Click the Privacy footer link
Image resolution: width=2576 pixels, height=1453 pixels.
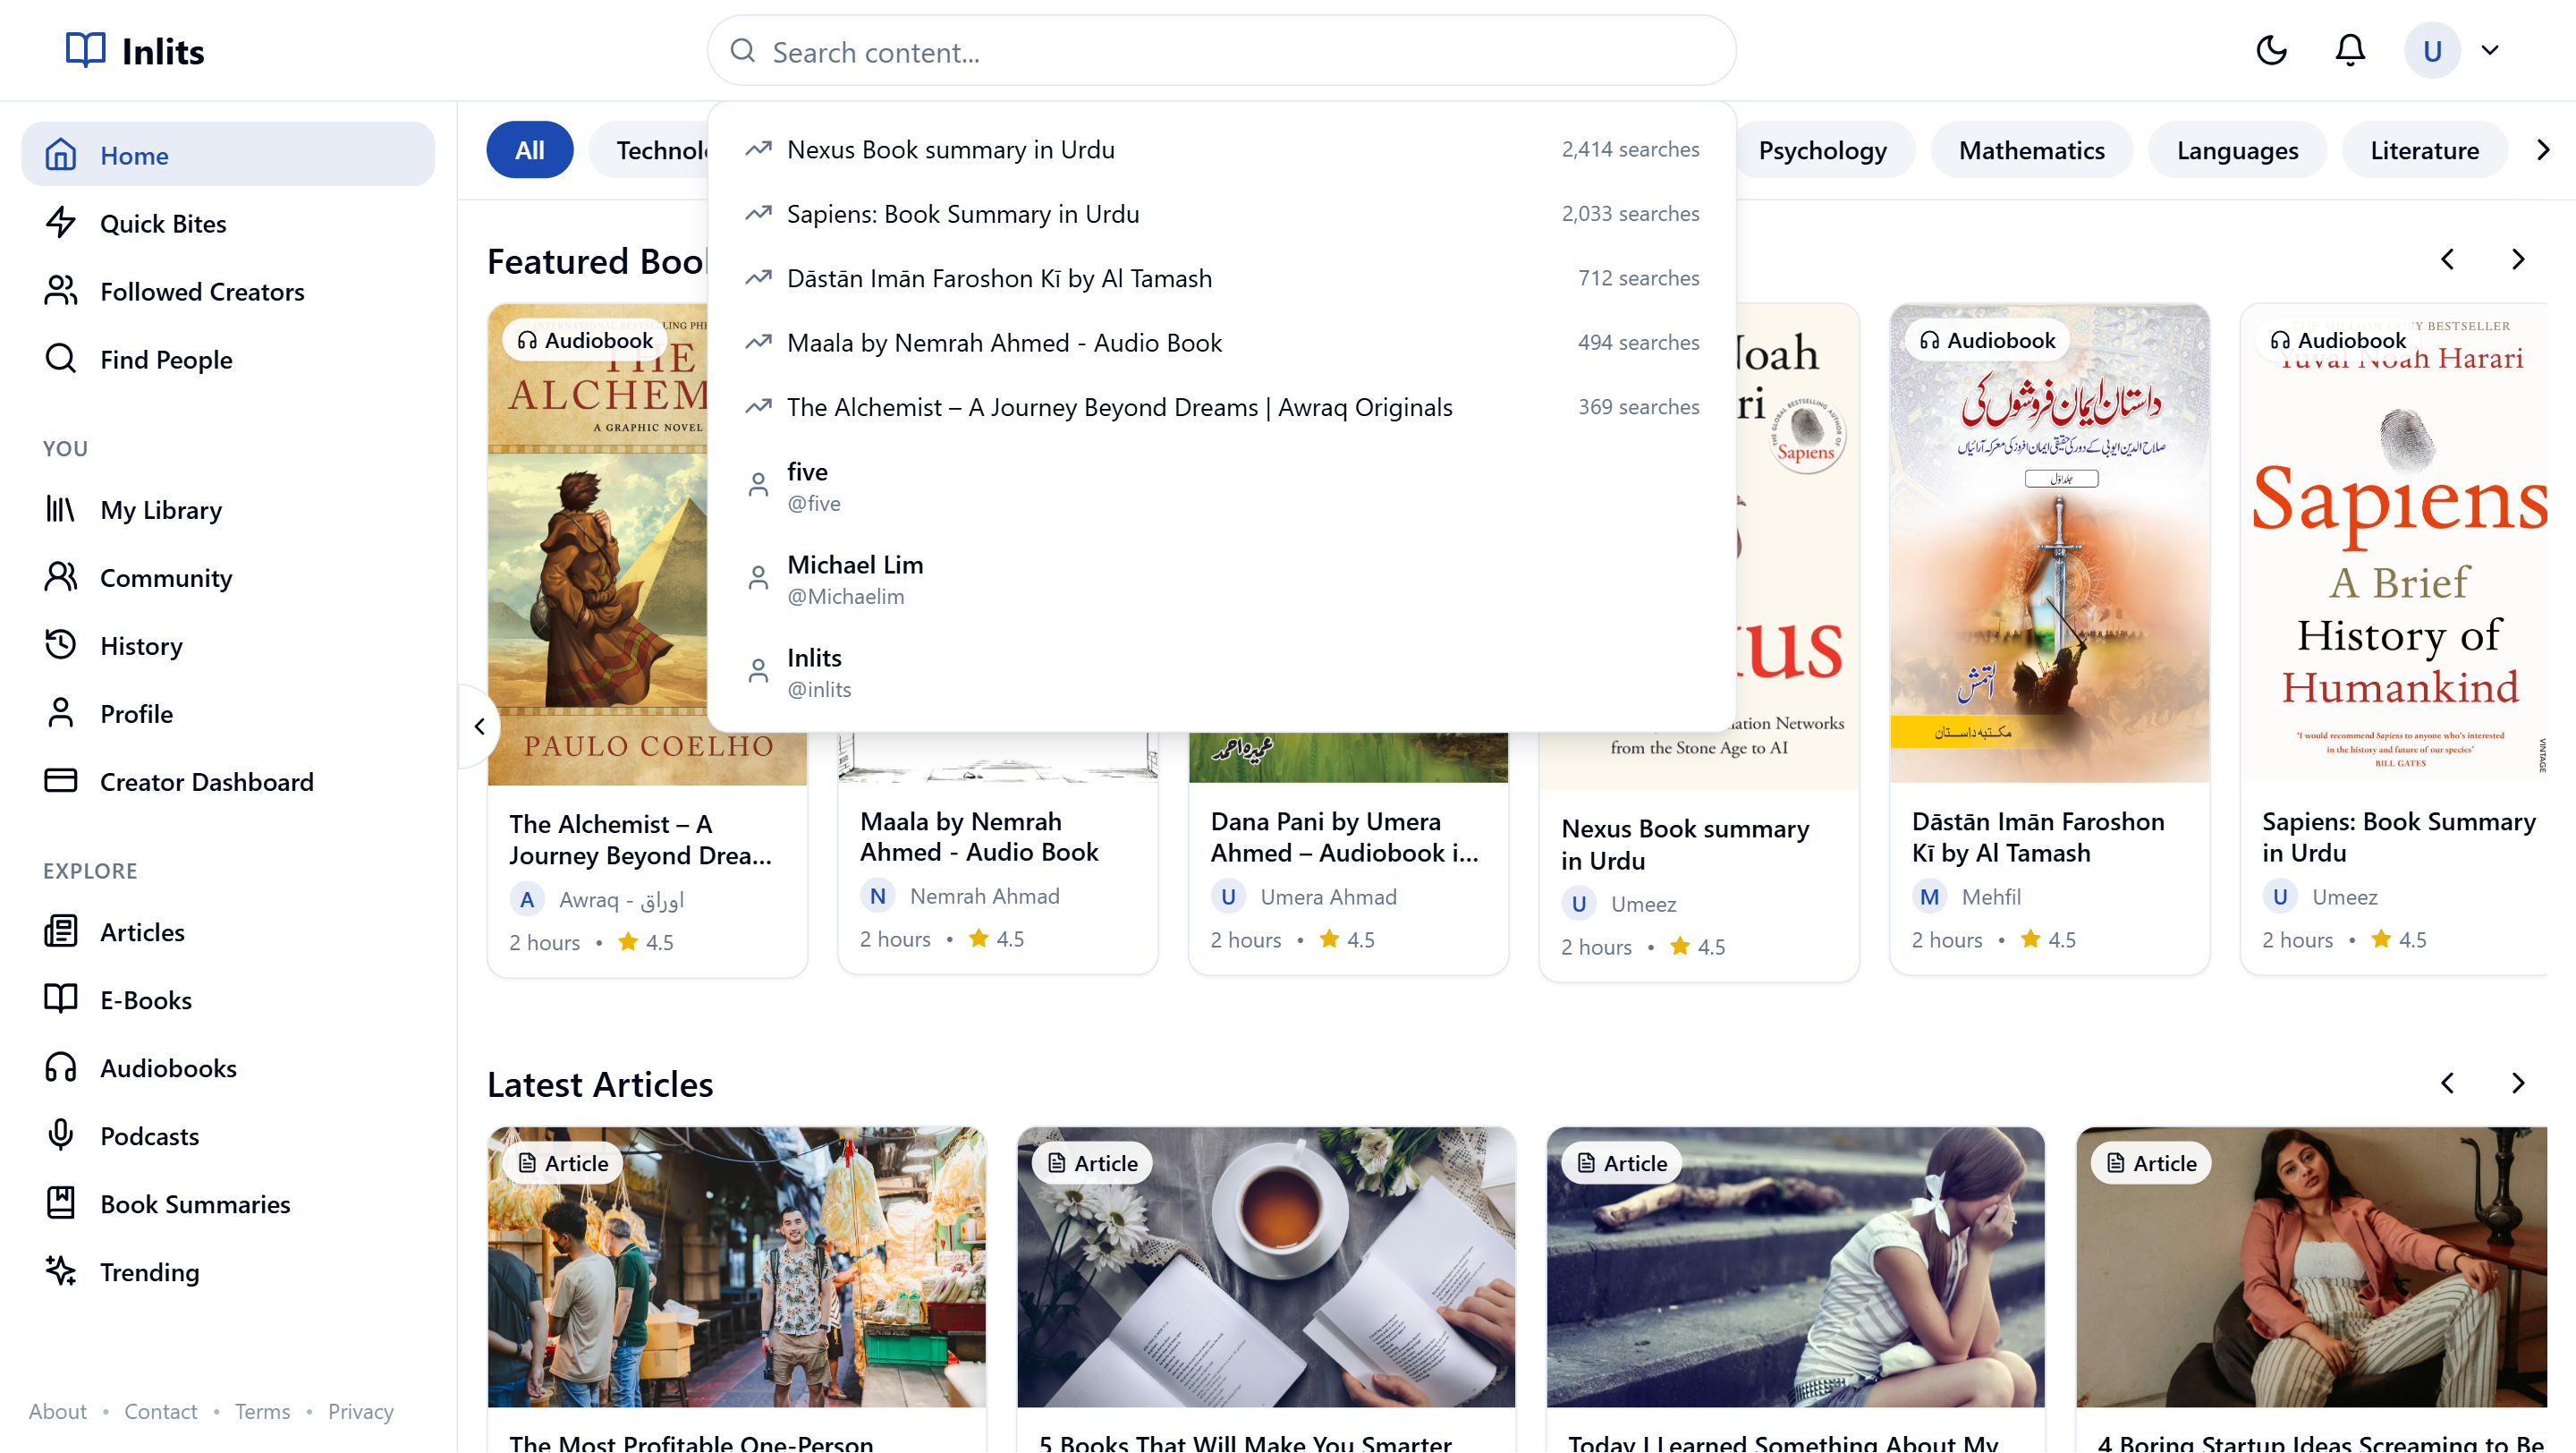coord(360,1411)
